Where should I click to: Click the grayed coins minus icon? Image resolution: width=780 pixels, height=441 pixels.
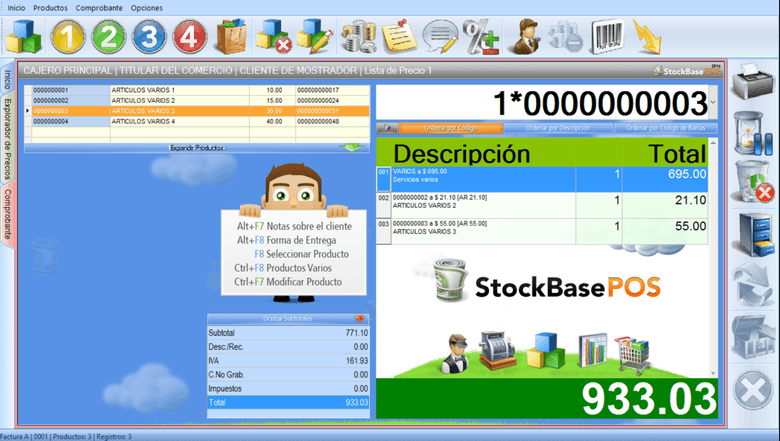click(566, 36)
